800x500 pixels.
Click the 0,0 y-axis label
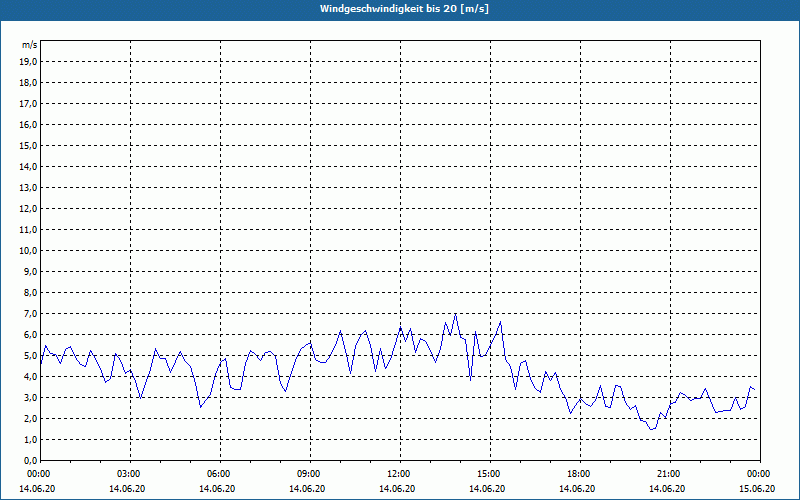[30, 461]
